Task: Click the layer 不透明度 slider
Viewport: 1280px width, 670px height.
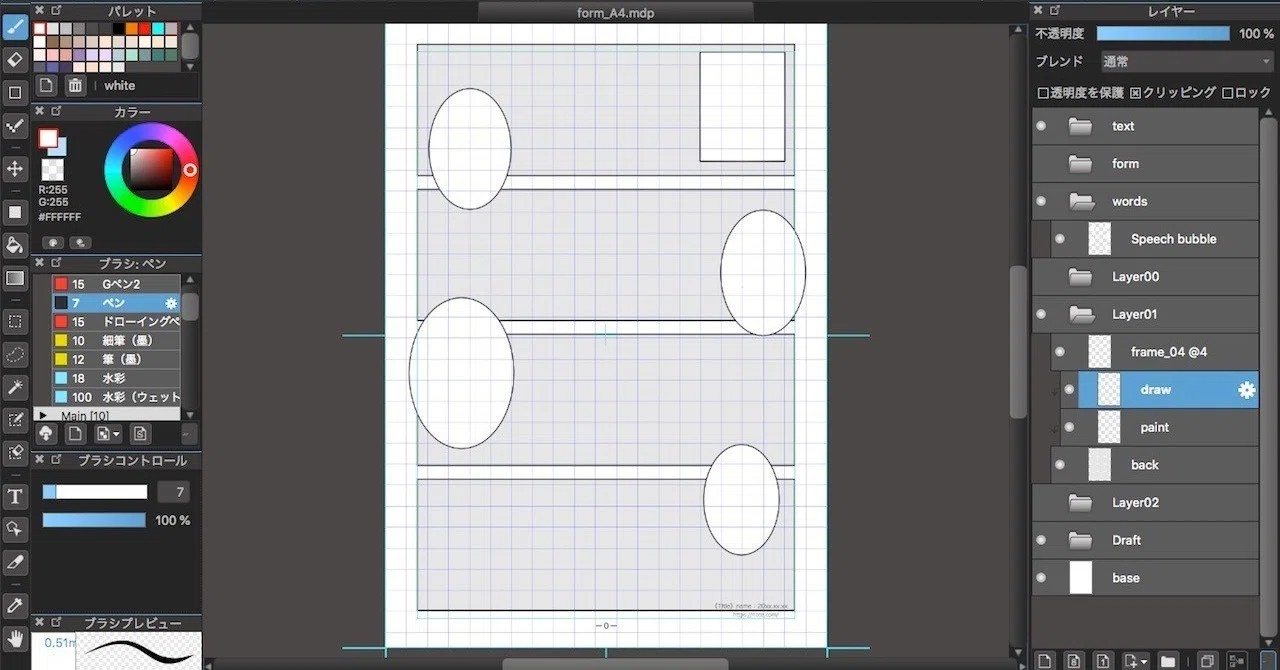Action: click(x=1163, y=33)
